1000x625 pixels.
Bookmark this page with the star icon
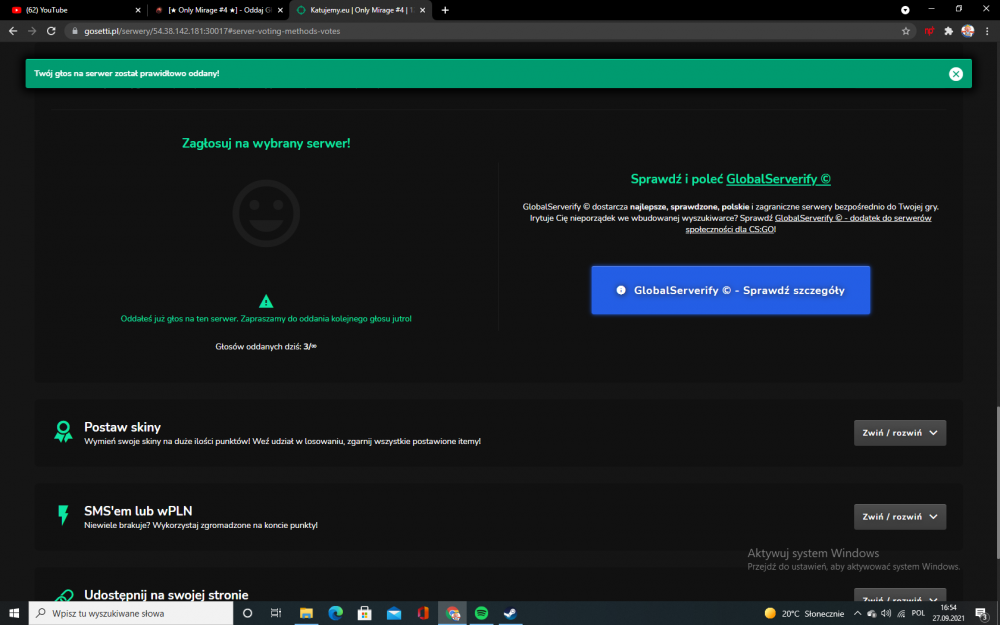tap(906, 31)
